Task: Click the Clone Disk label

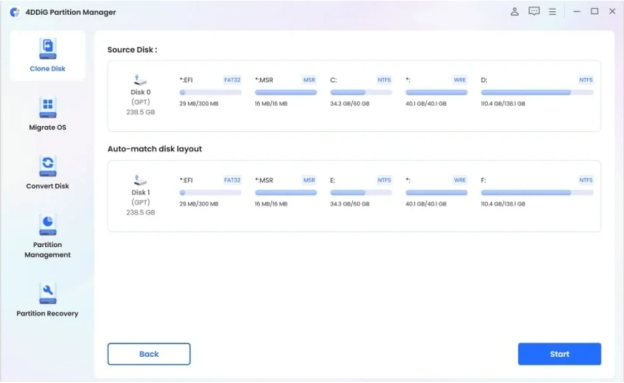Action: (47, 69)
